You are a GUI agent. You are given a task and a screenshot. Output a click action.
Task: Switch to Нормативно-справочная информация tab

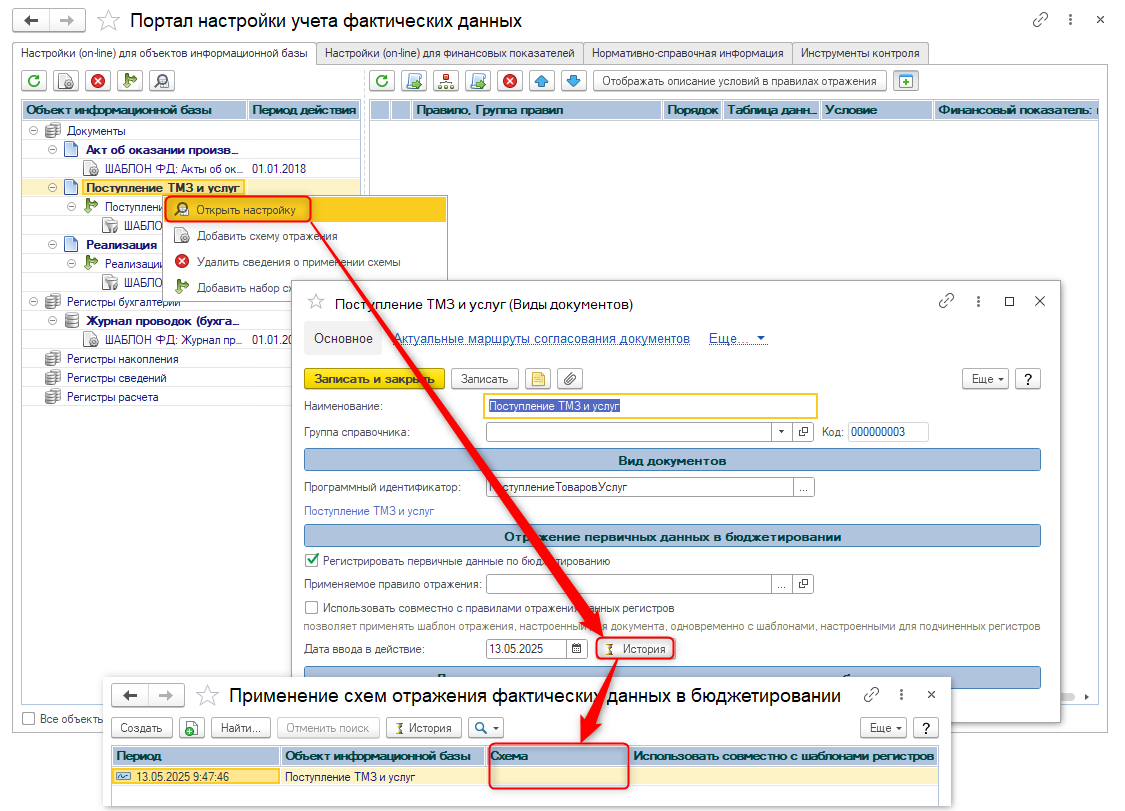(687, 53)
